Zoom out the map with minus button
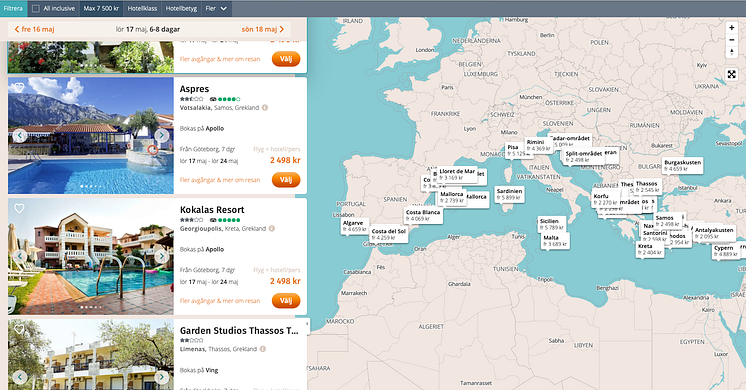Image resolution: width=746 pixels, height=390 pixels. [731, 40]
